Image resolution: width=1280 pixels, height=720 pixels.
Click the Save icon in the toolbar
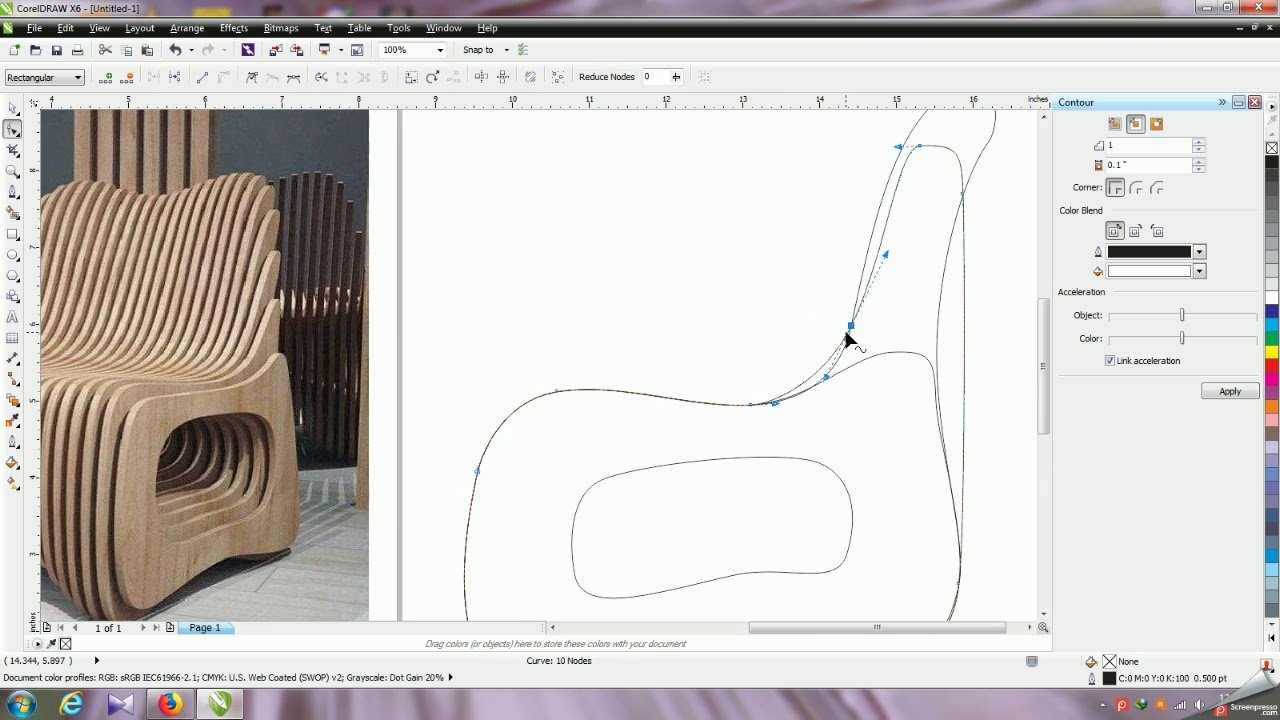(x=56, y=50)
